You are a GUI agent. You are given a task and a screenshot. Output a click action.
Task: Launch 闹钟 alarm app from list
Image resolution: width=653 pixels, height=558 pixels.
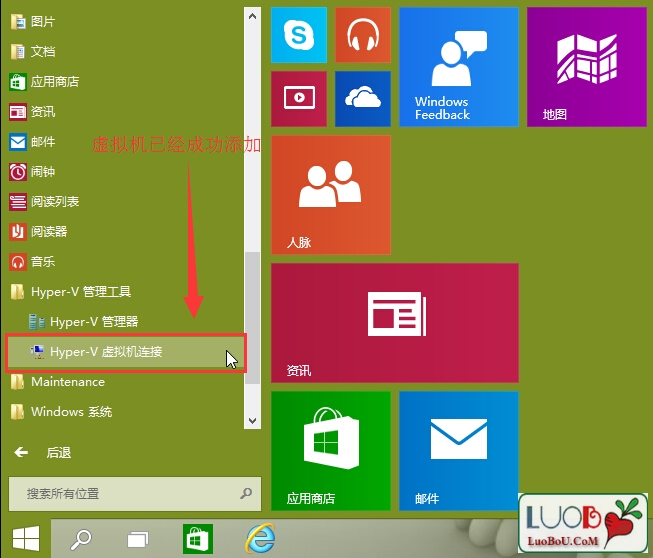pyautogui.click(x=125, y=172)
